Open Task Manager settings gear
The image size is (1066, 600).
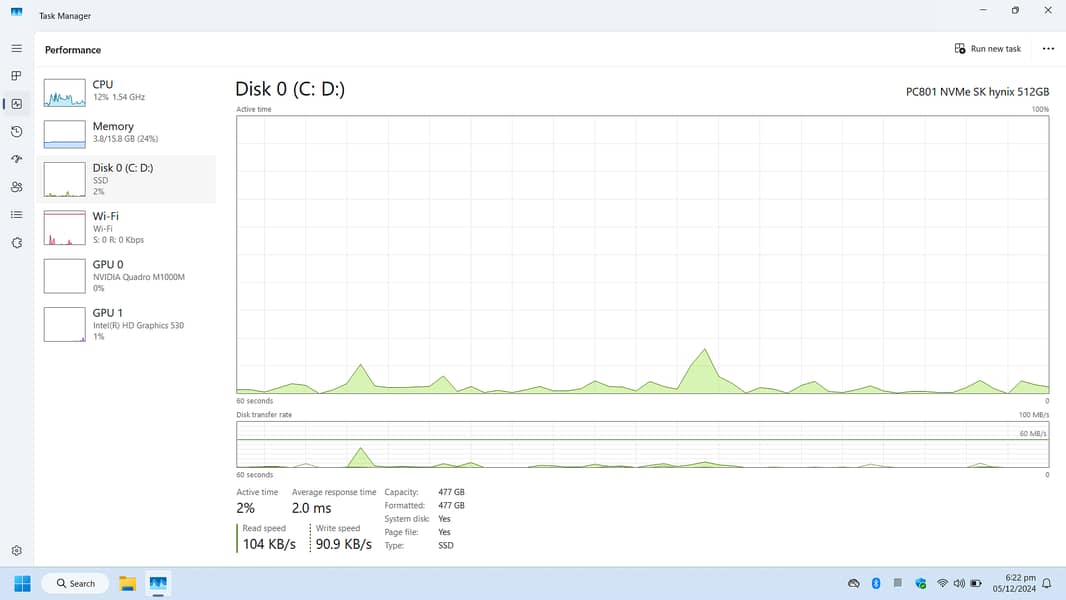coord(16,551)
